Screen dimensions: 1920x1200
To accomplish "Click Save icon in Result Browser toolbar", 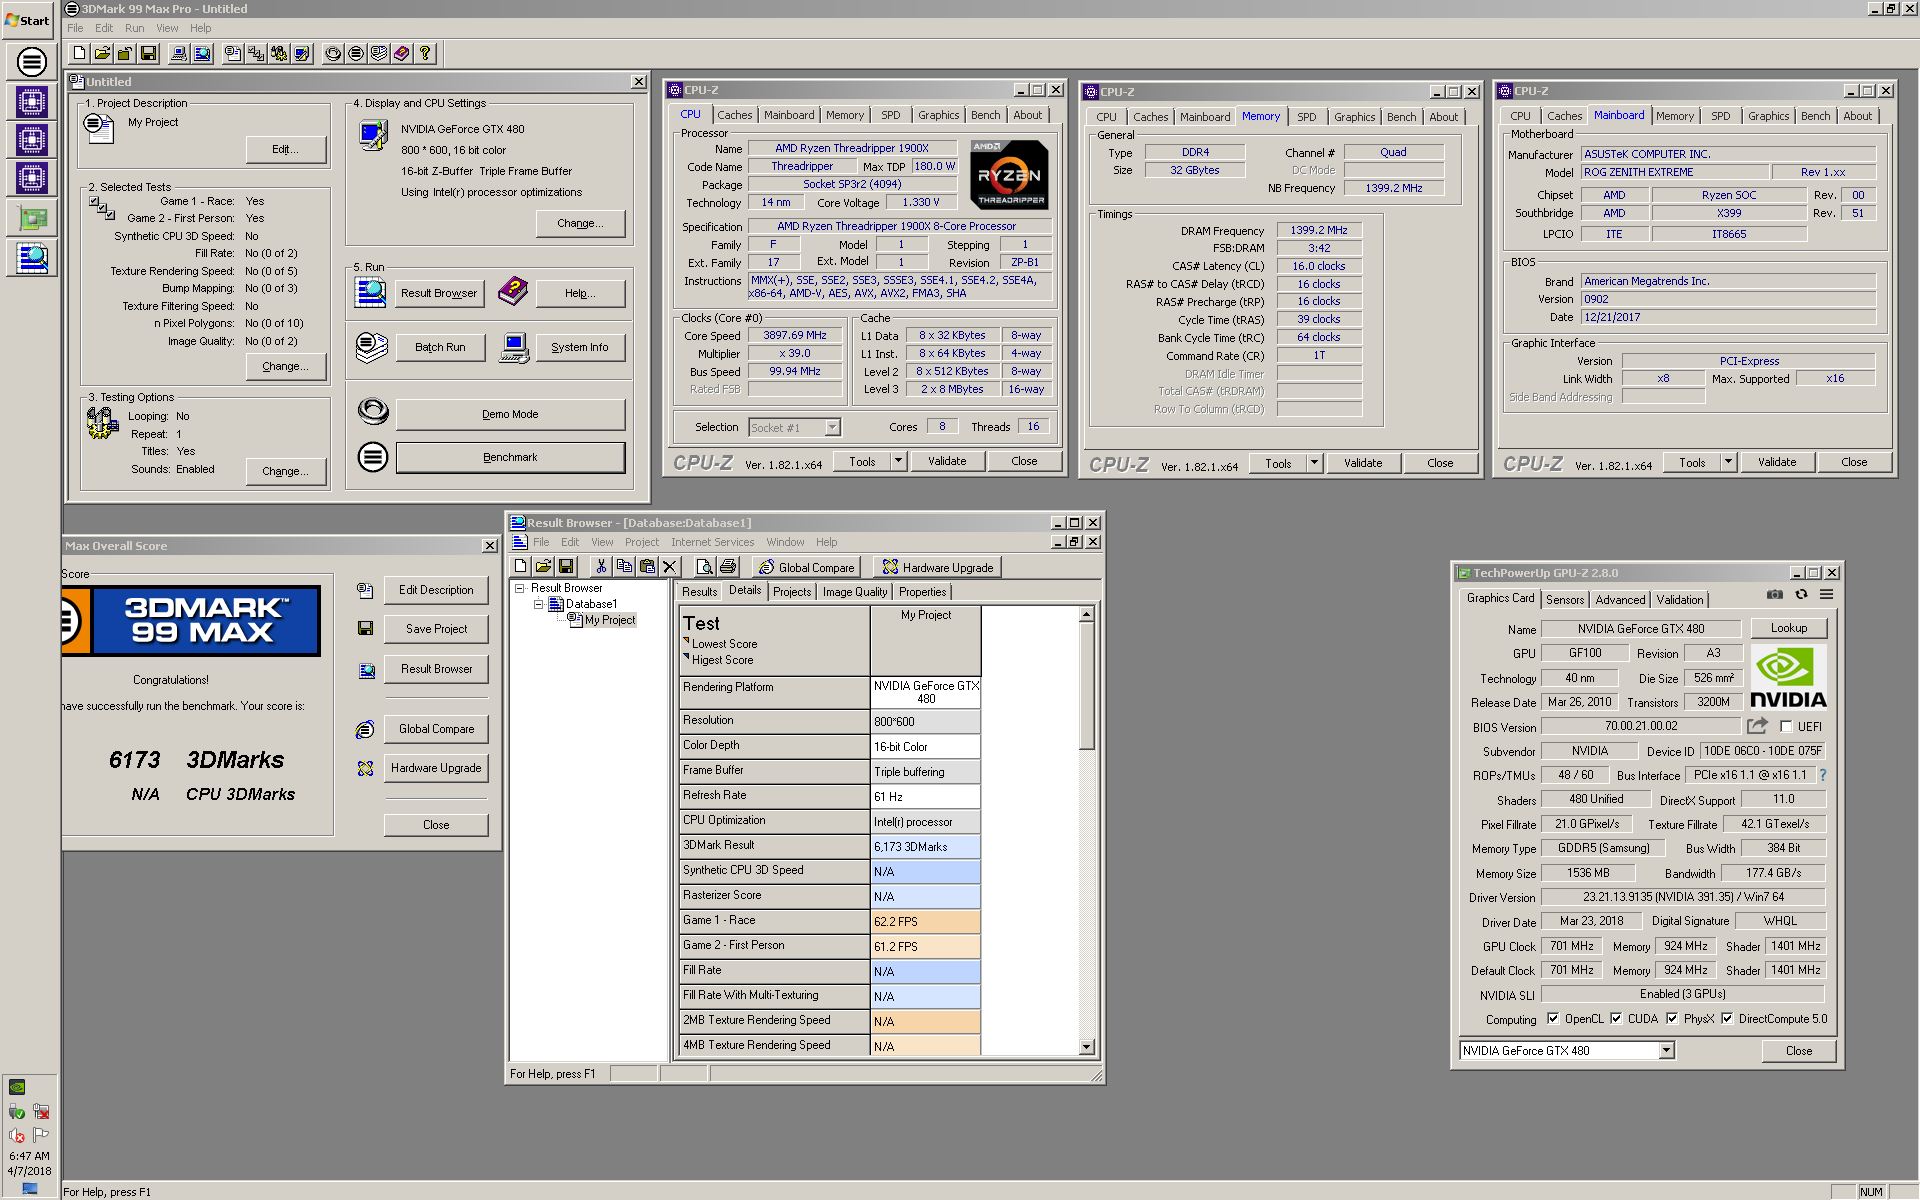I will click(566, 567).
